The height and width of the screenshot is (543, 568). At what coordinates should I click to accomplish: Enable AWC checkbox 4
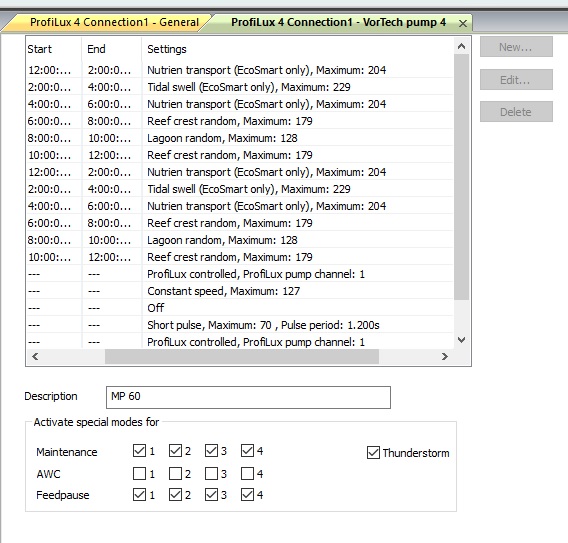click(x=247, y=473)
